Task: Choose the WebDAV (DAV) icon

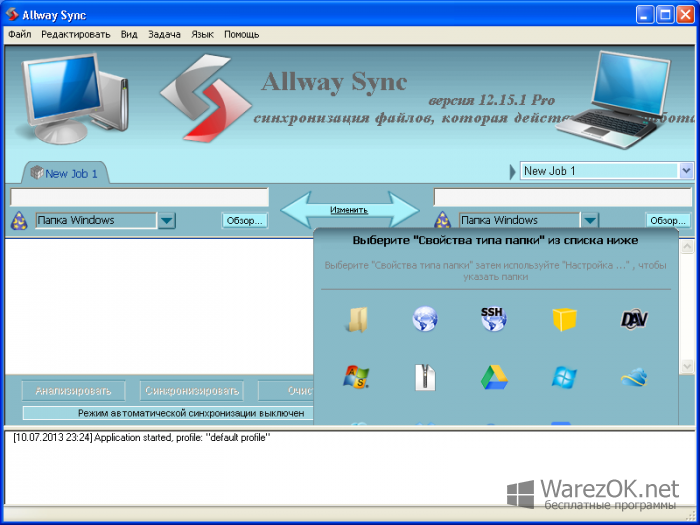Action: [x=634, y=319]
